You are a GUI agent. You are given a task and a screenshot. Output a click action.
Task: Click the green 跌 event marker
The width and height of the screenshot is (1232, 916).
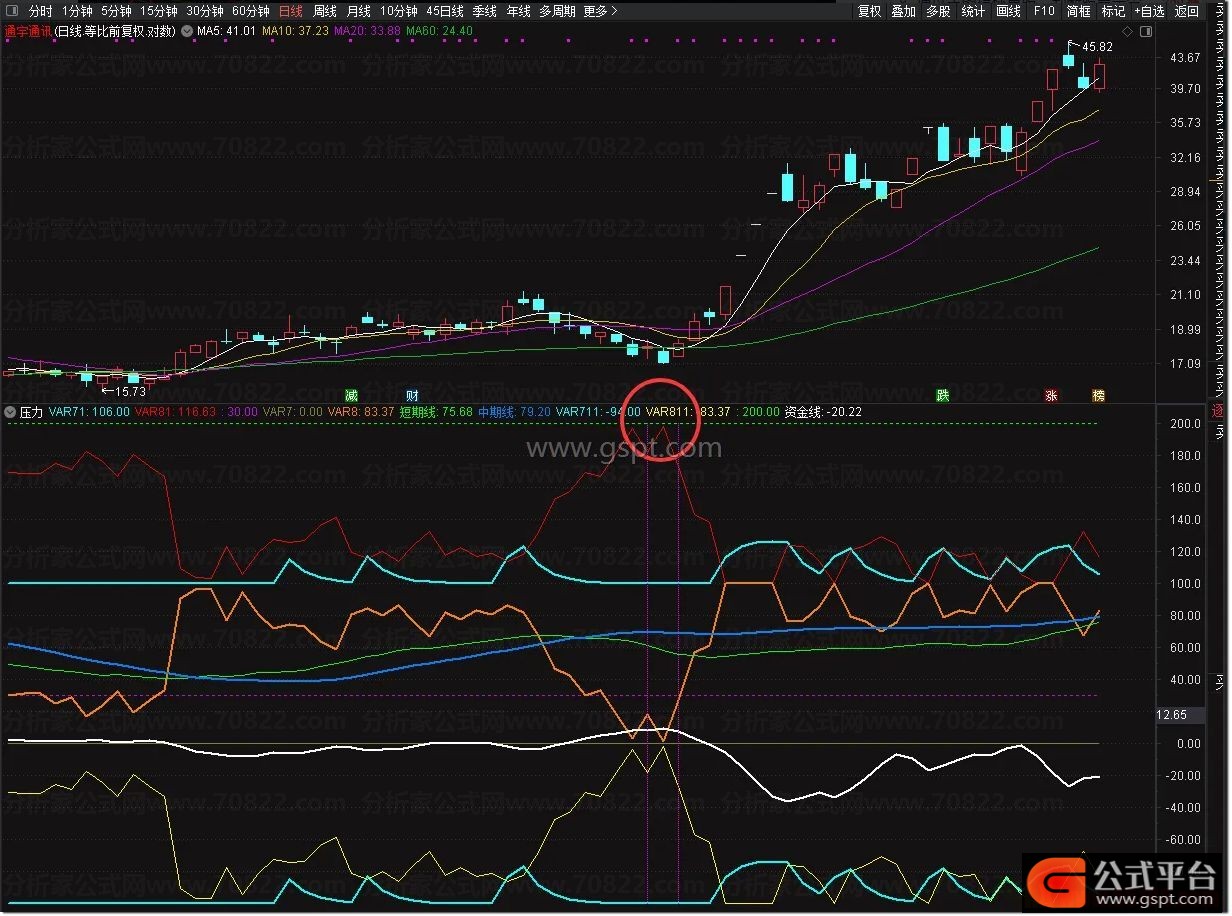click(x=942, y=395)
